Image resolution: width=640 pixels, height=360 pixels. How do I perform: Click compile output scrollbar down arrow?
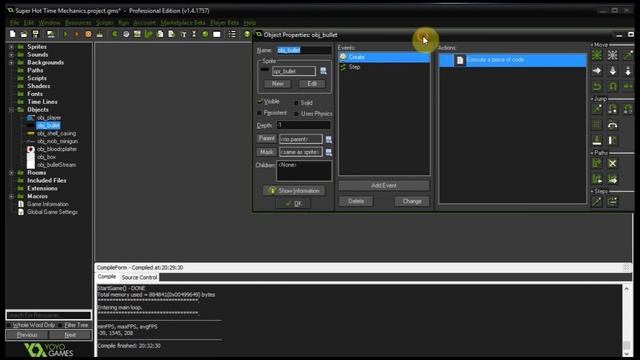pyautogui.click(x=627, y=353)
